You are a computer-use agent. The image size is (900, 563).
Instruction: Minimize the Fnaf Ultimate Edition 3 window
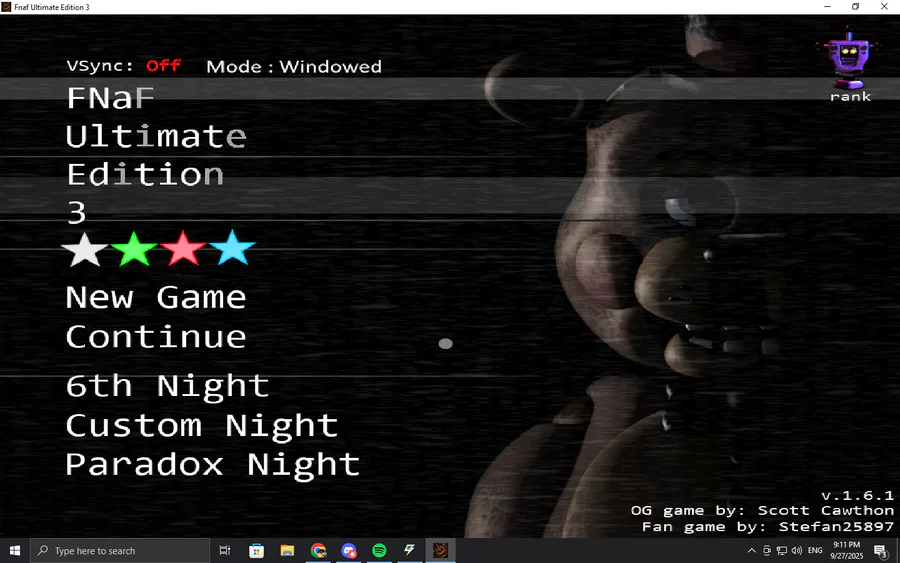tap(827, 7)
